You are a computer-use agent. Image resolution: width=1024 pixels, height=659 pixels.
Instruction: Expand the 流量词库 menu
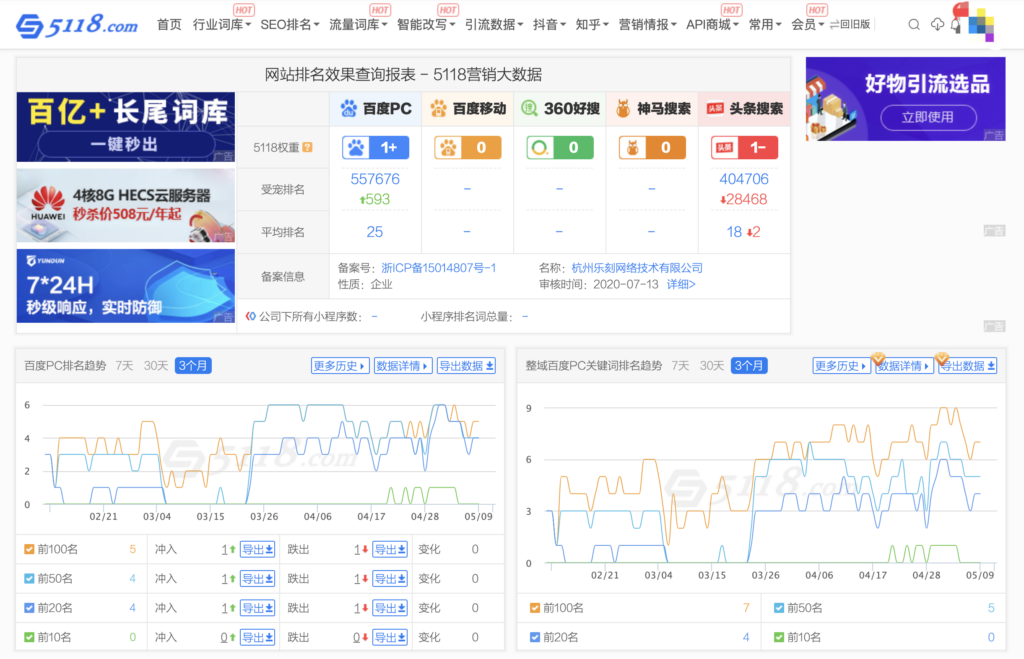[x=358, y=25]
